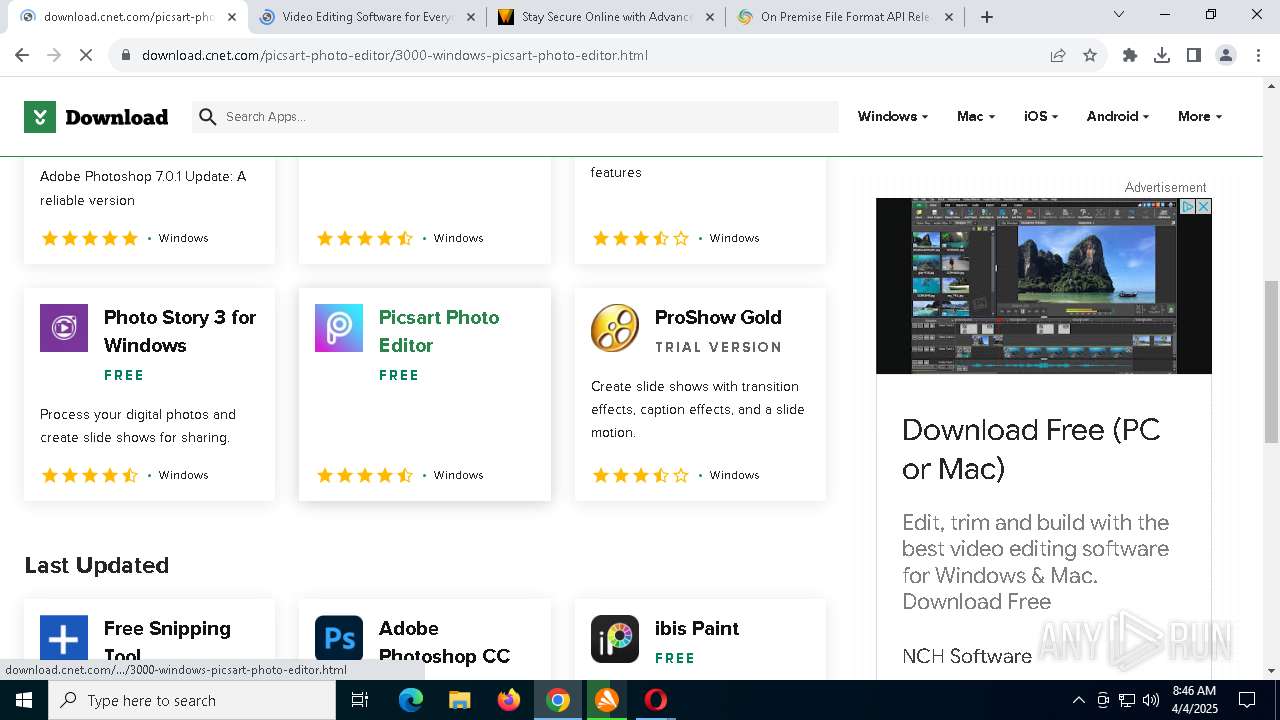This screenshot has height=720, width=1280.
Task: Open the Free Snipping Tool link
Action: [167, 641]
